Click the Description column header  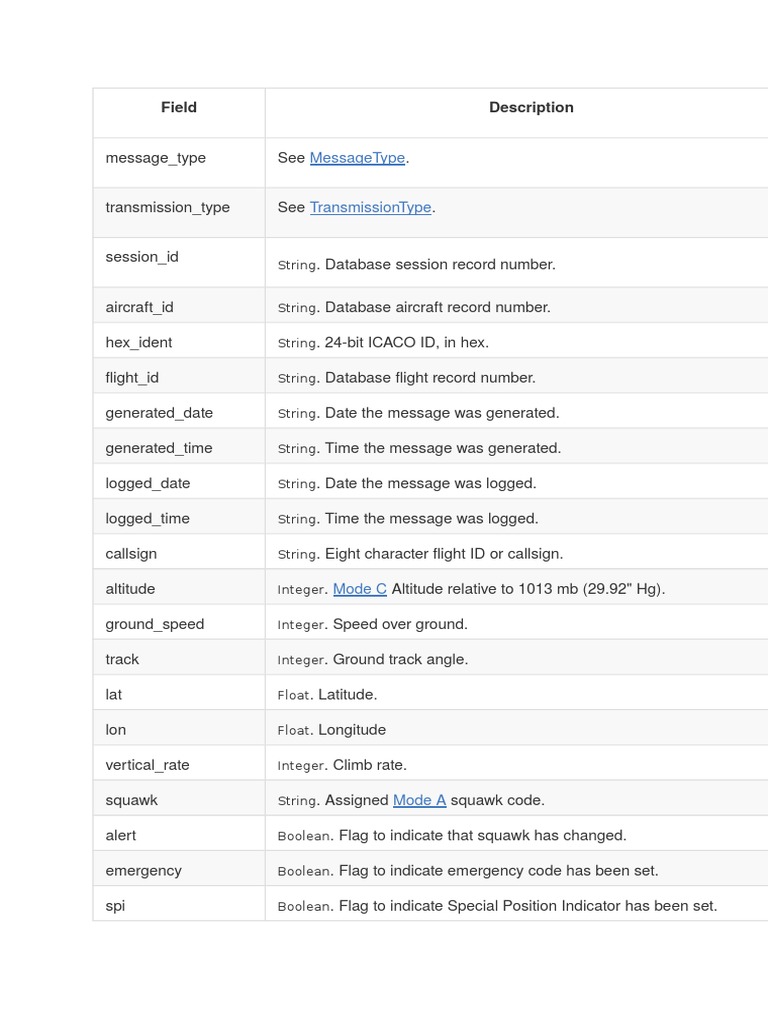pos(531,108)
